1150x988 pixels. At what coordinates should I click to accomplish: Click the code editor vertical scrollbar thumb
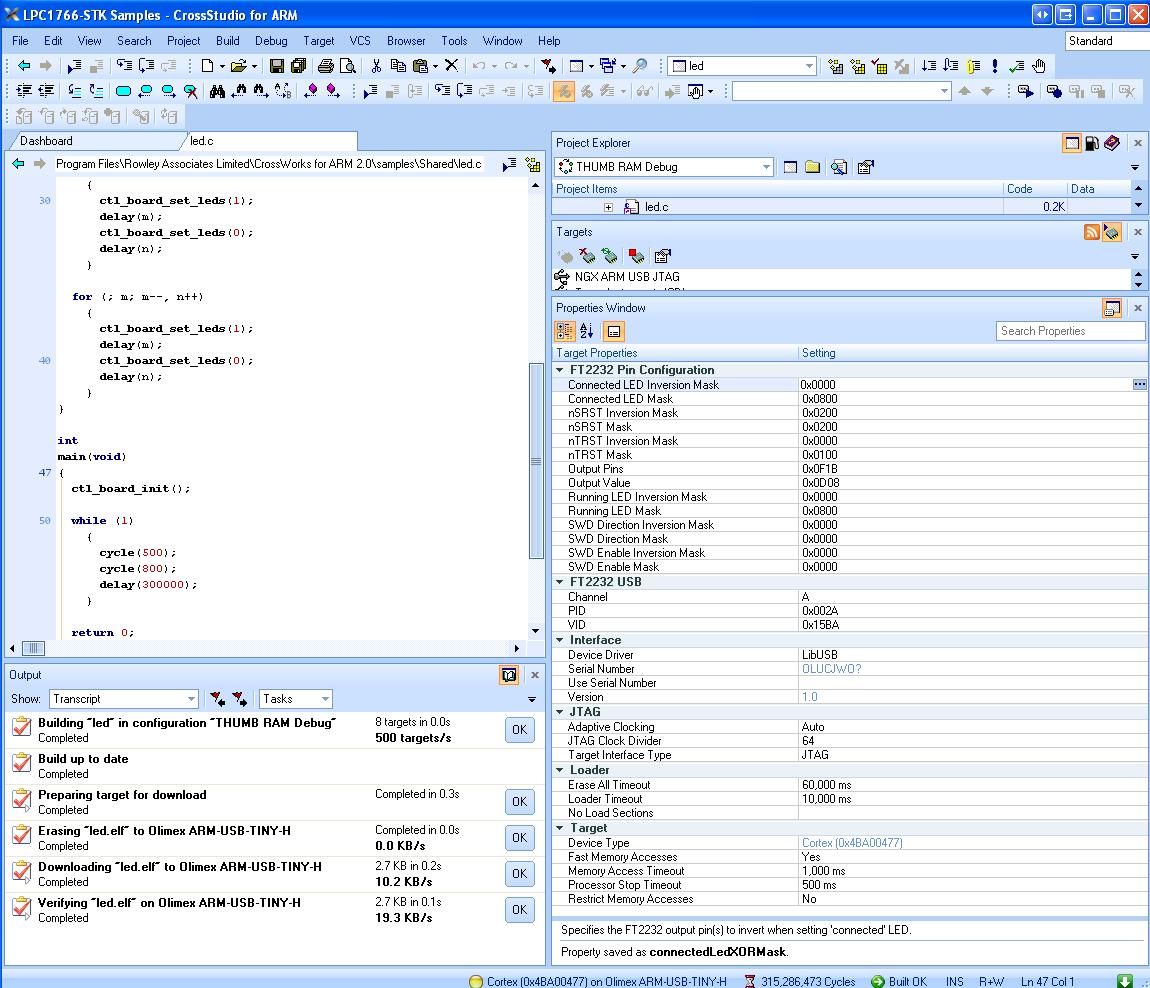(x=536, y=460)
